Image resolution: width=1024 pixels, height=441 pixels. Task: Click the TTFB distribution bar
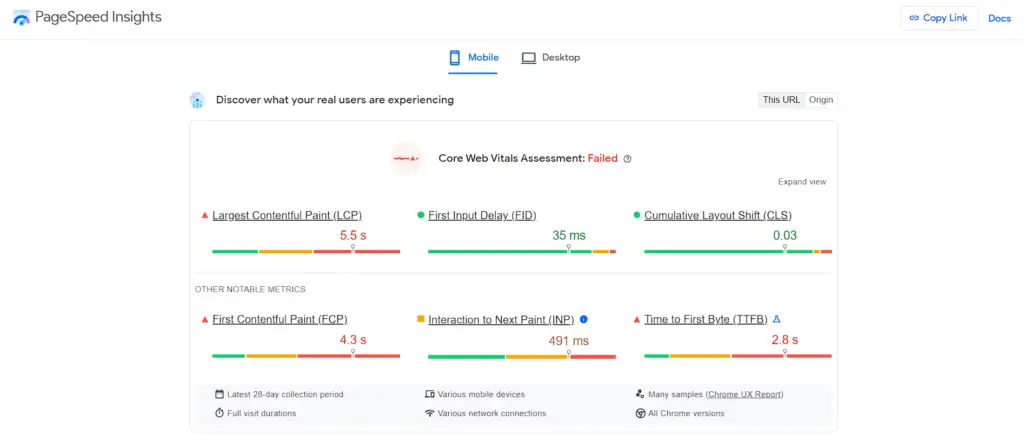[x=738, y=356]
